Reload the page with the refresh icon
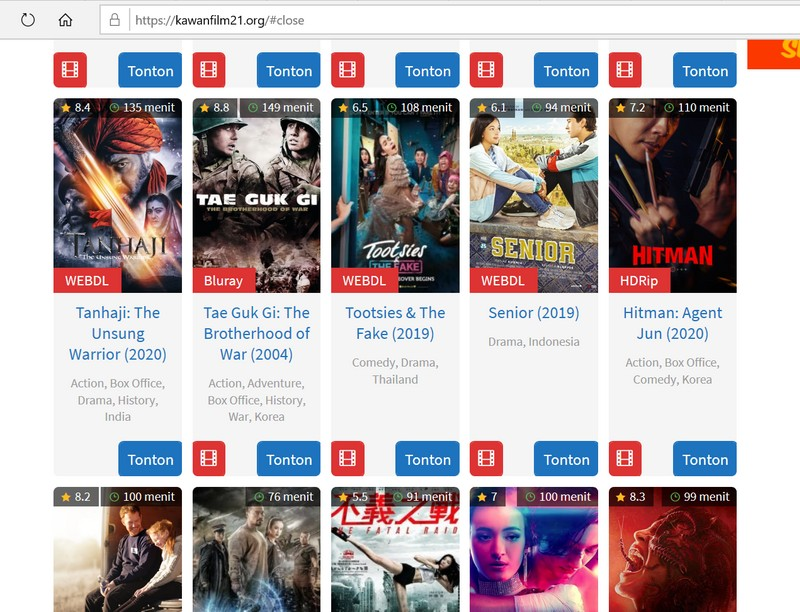Image resolution: width=800 pixels, height=612 pixels. pyautogui.click(x=28, y=20)
